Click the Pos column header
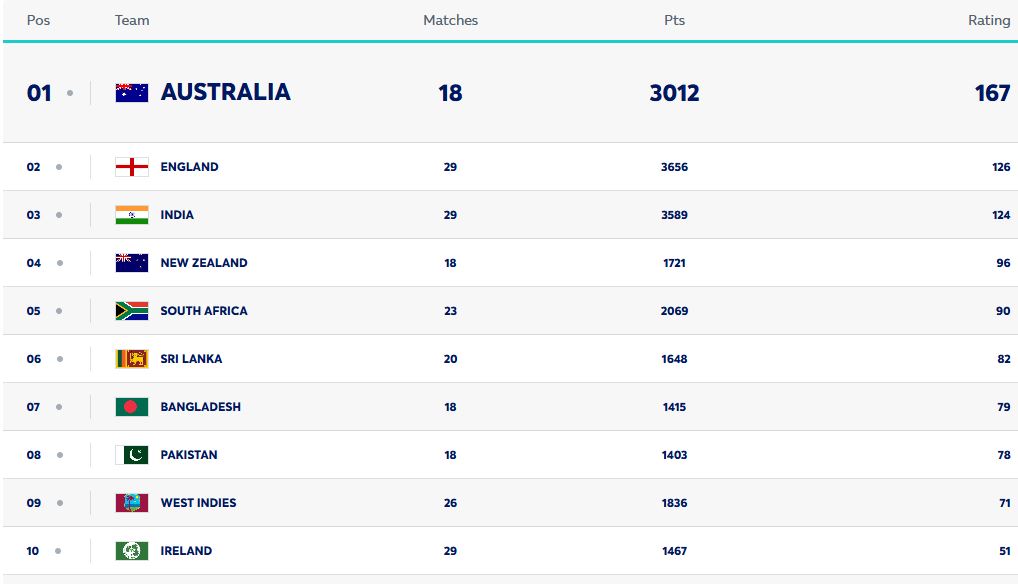 coord(38,20)
